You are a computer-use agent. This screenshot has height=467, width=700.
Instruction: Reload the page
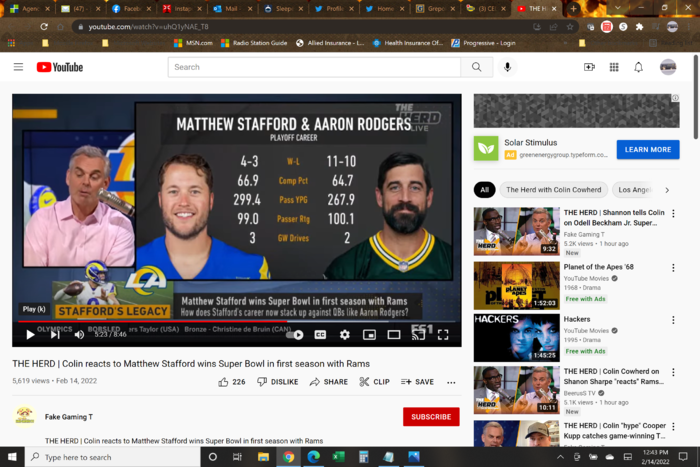(x=44, y=27)
